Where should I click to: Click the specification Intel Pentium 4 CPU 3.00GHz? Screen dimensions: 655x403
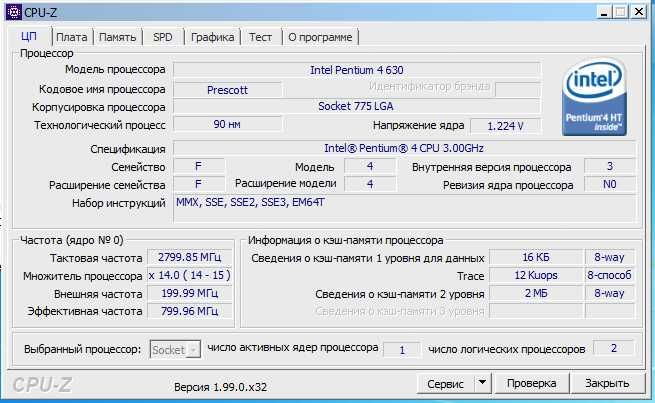(404, 148)
